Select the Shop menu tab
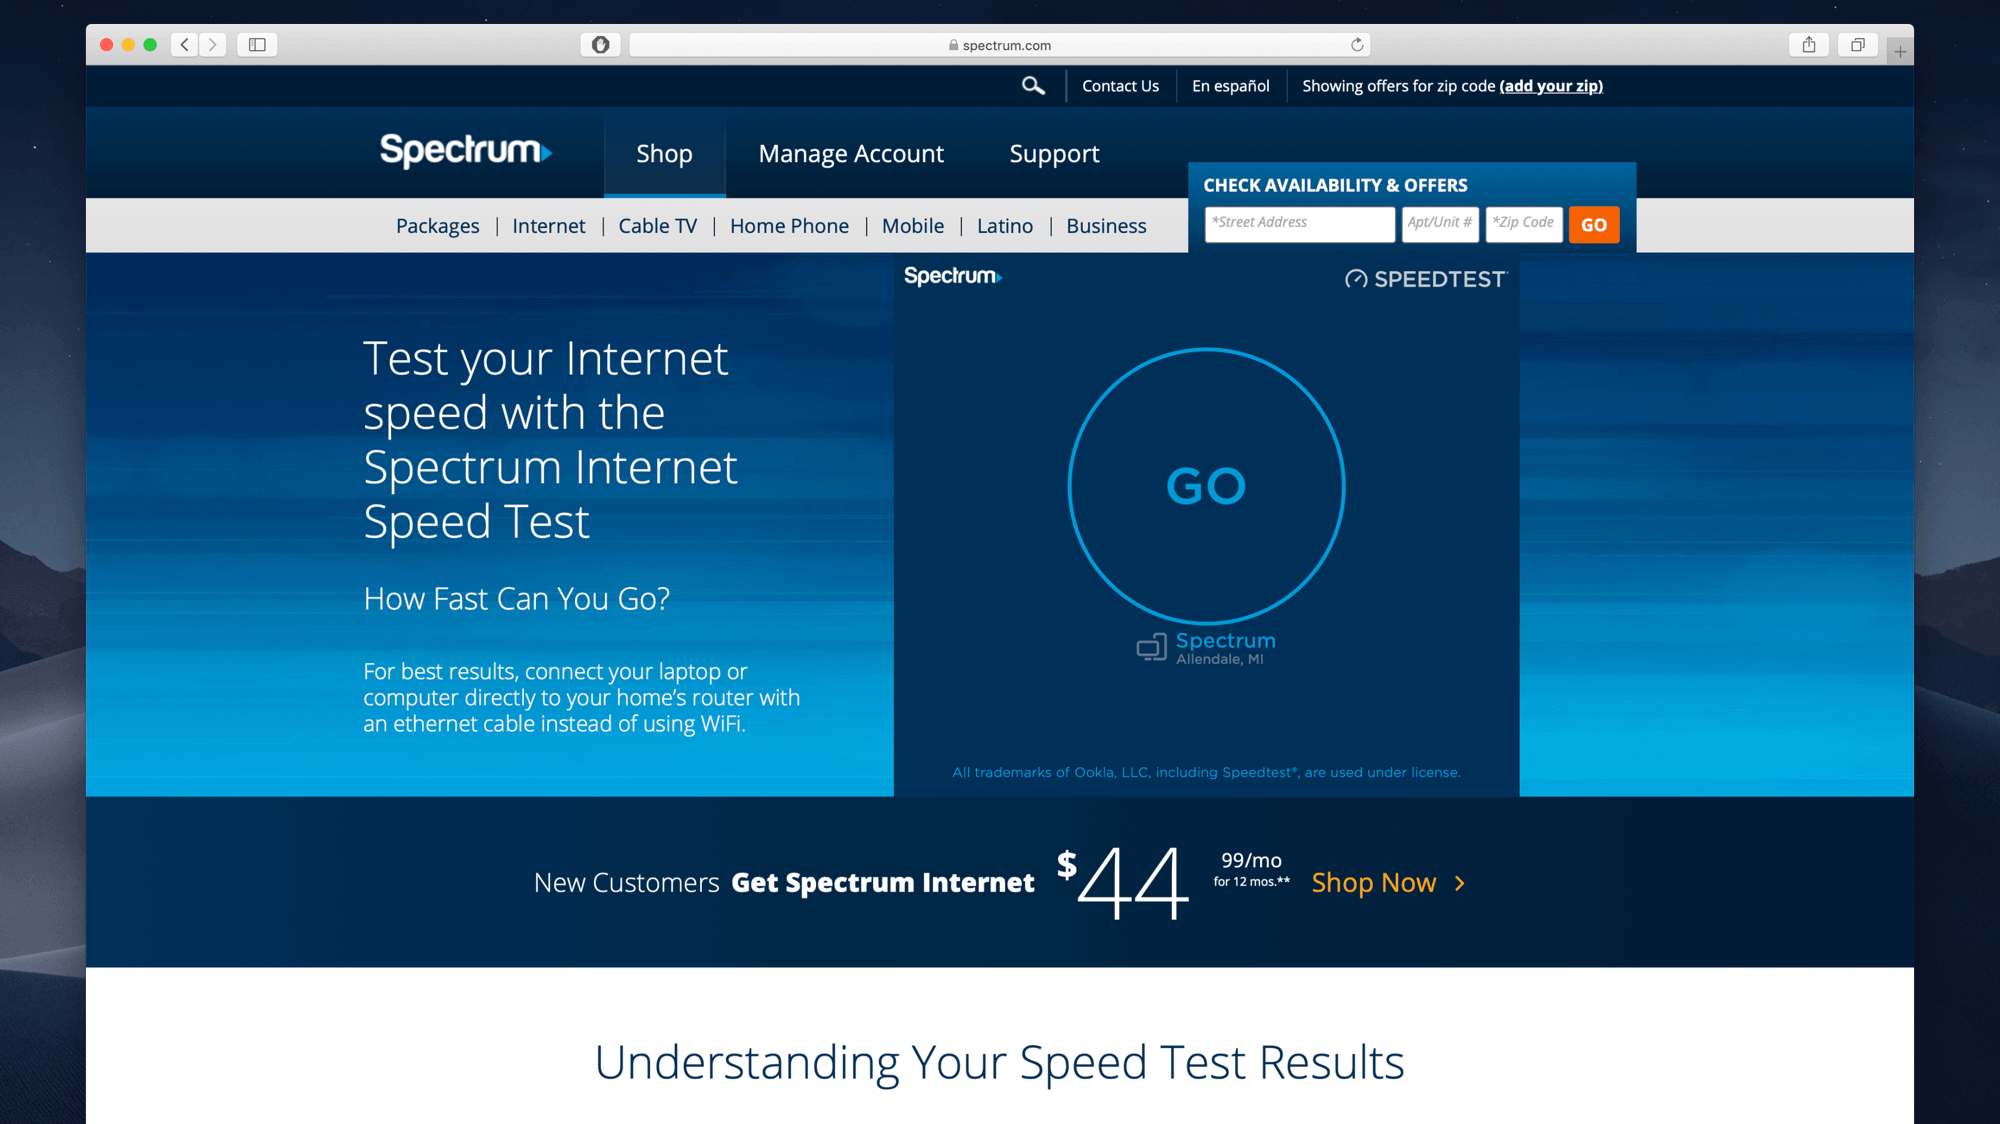Image resolution: width=2000 pixels, height=1124 pixels. point(663,153)
